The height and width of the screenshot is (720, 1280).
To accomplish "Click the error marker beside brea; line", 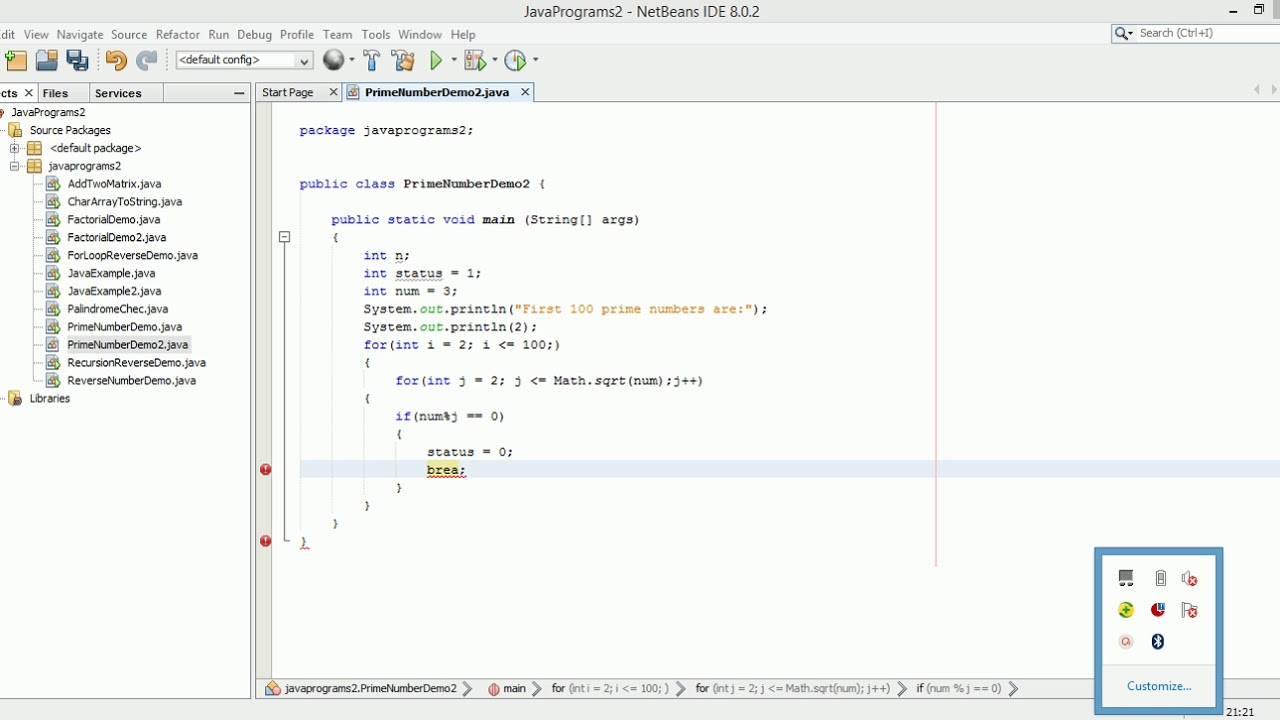I will [x=265, y=469].
